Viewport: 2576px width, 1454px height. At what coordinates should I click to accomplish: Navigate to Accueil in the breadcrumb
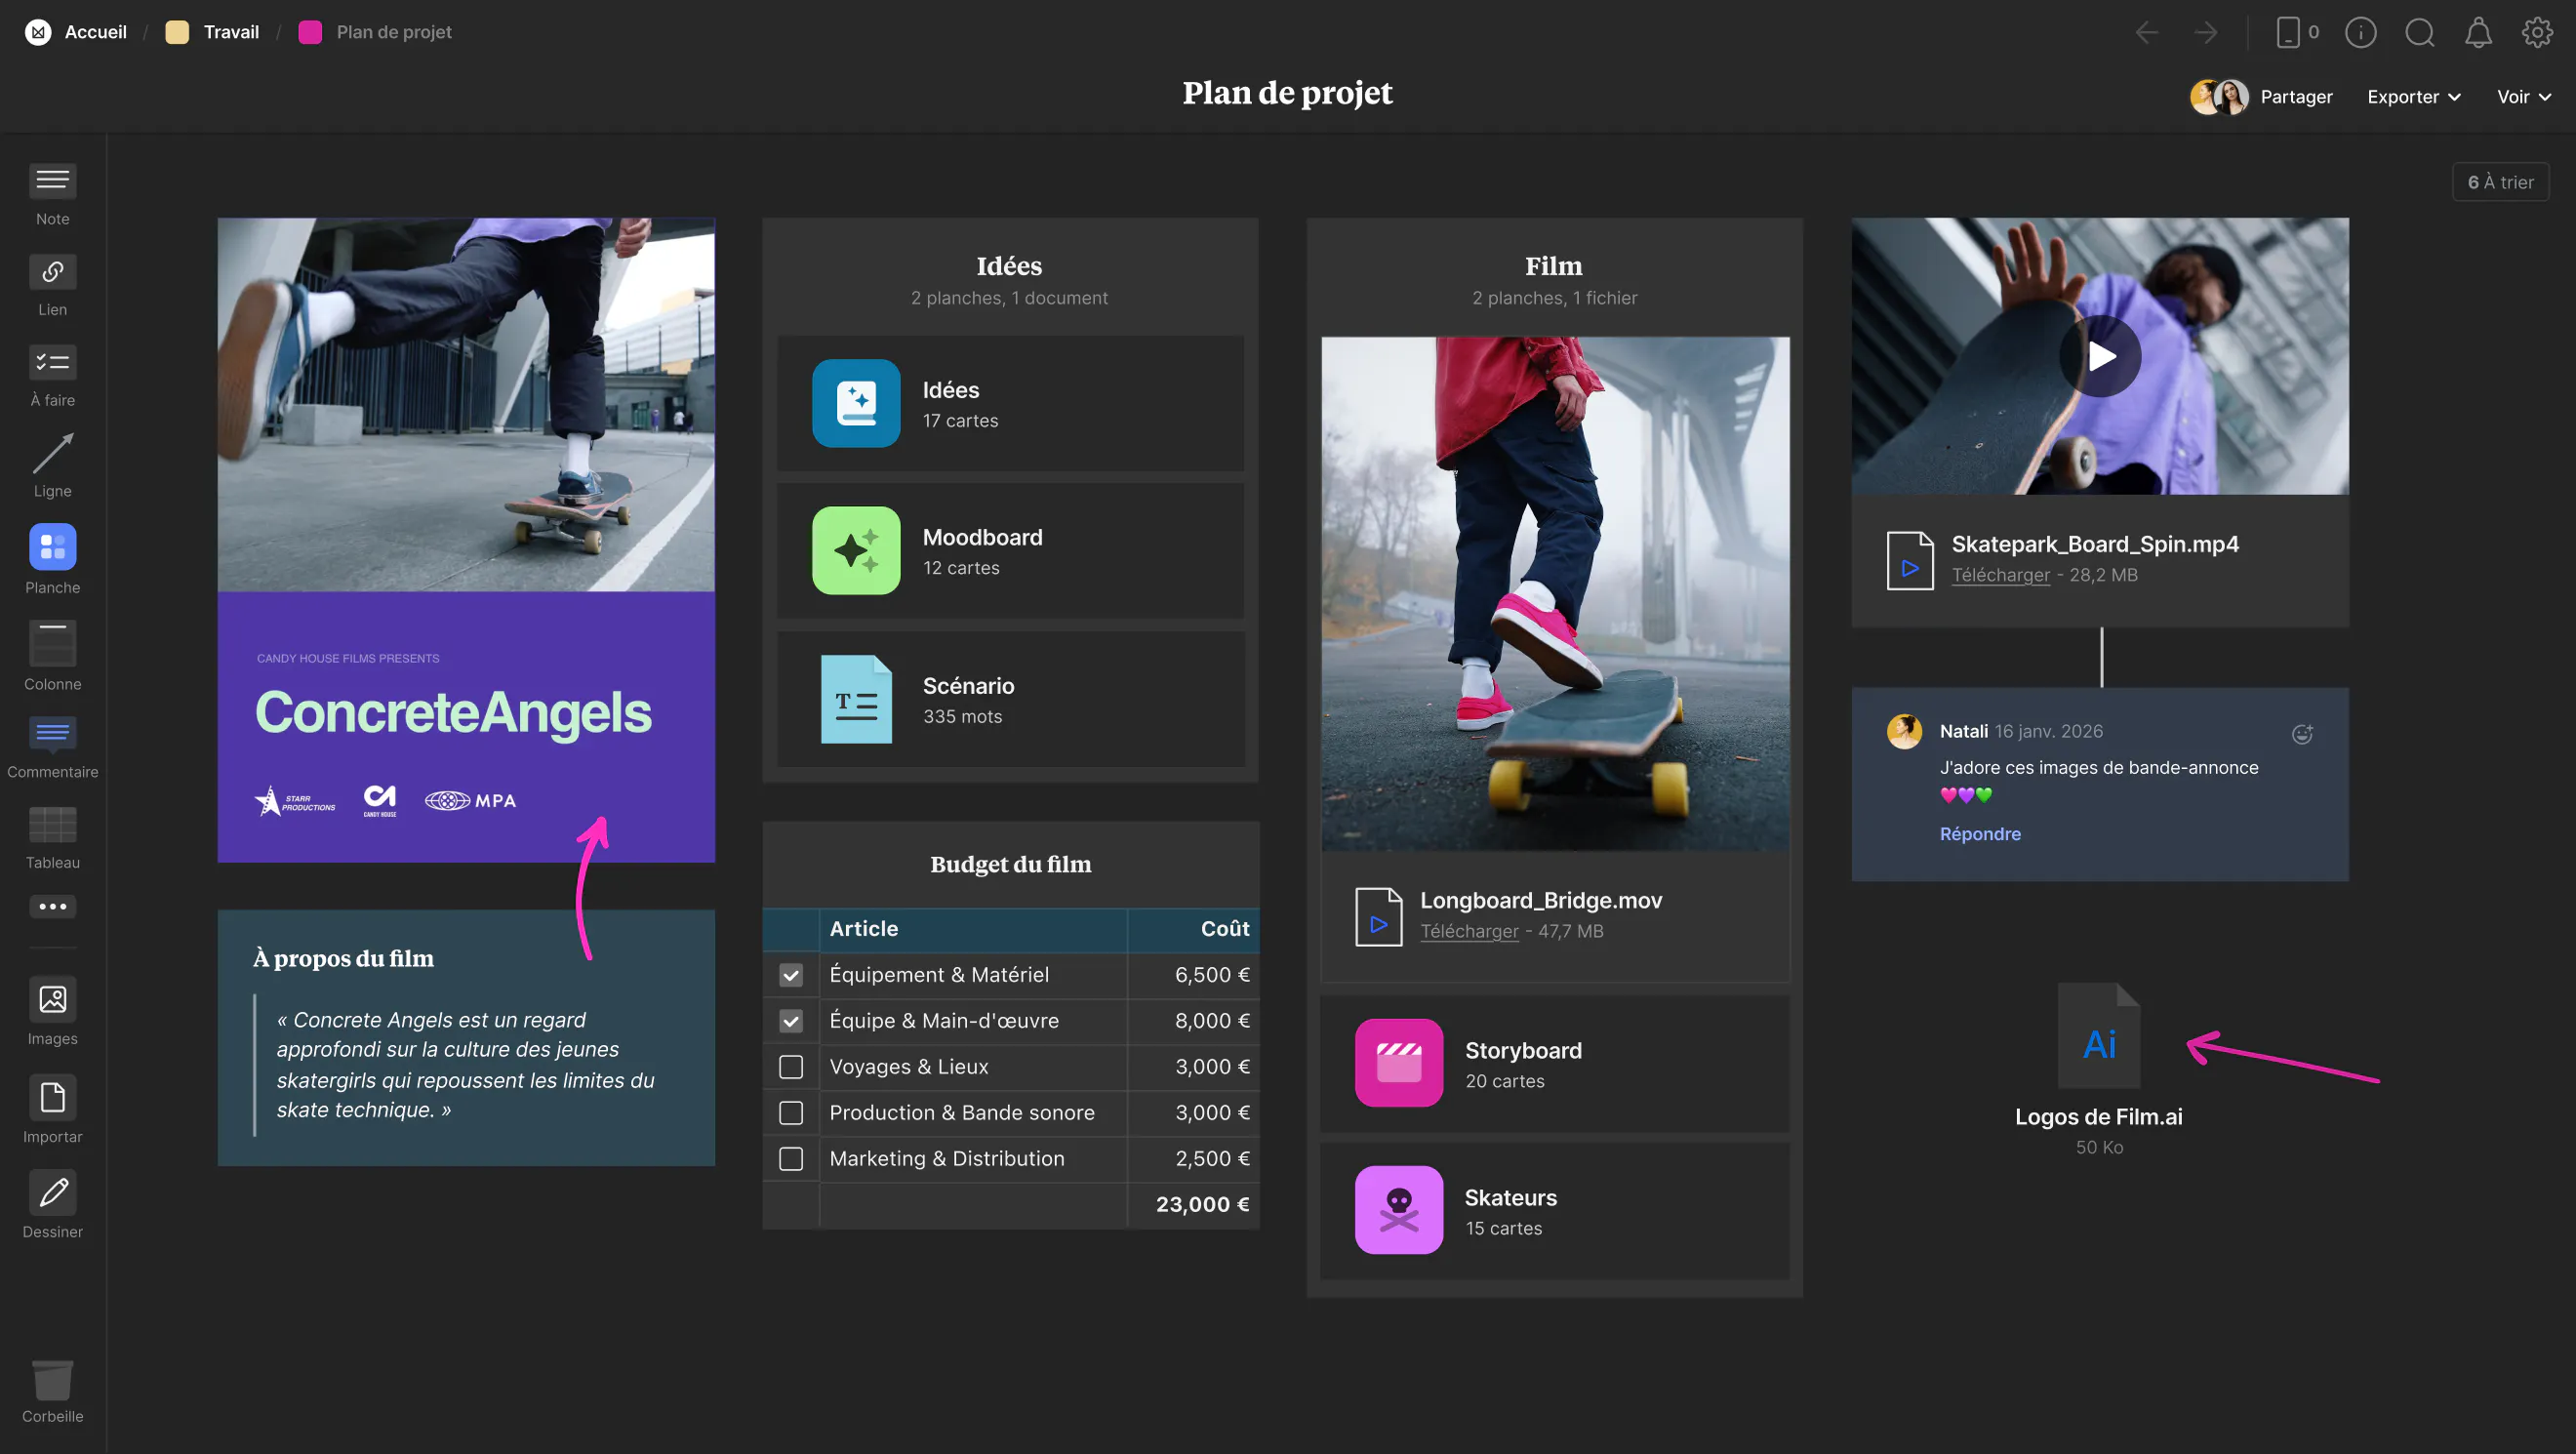coord(95,31)
